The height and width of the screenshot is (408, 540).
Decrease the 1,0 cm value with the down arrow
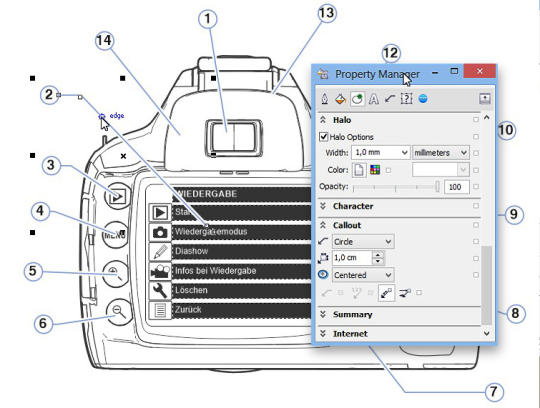378,261
